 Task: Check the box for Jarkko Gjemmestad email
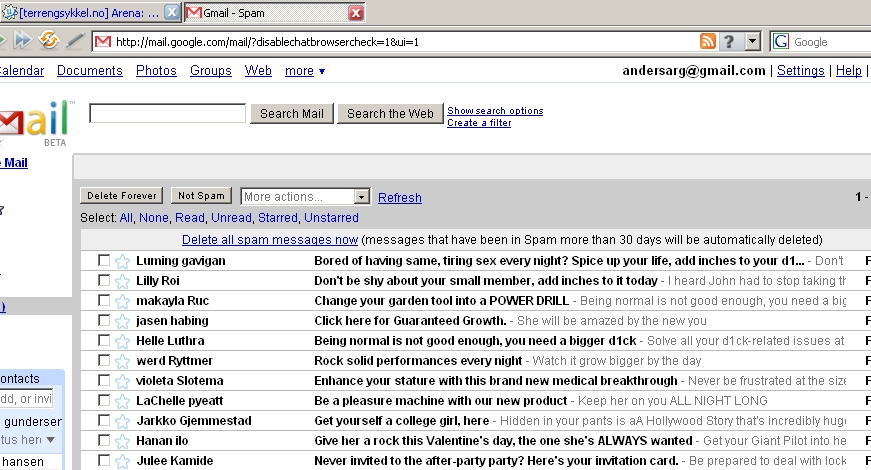coord(103,420)
